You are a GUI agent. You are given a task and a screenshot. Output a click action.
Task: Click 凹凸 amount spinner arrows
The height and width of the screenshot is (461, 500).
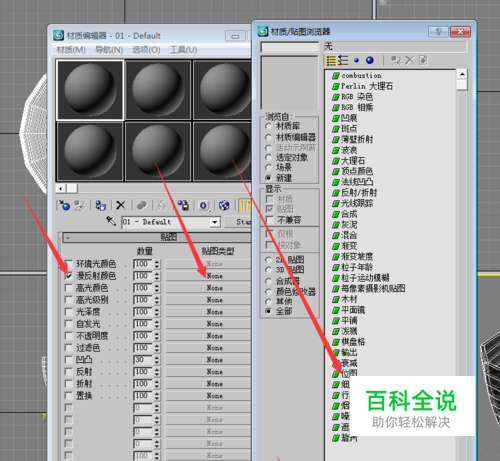[x=157, y=360]
